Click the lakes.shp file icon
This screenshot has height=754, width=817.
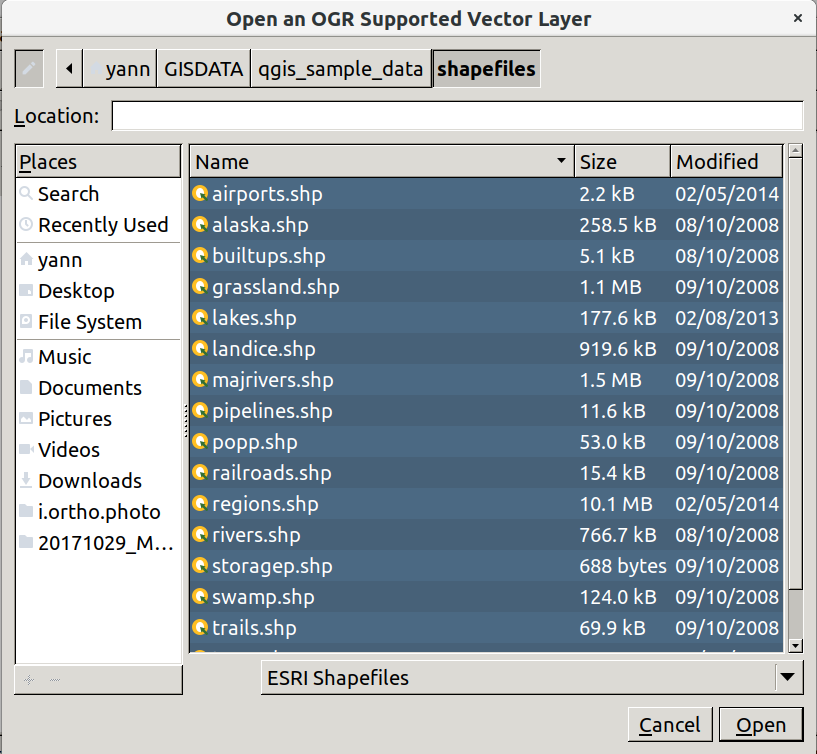coord(200,318)
